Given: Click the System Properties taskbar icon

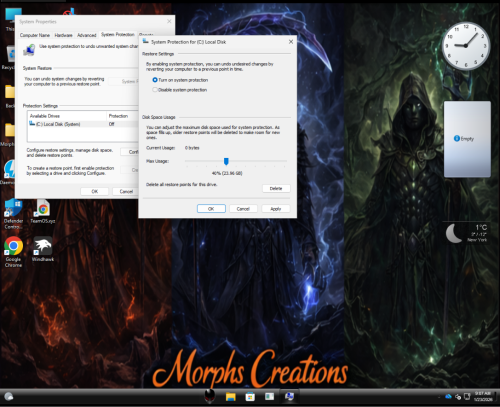Looking at the screenshot, I should 289,396.
